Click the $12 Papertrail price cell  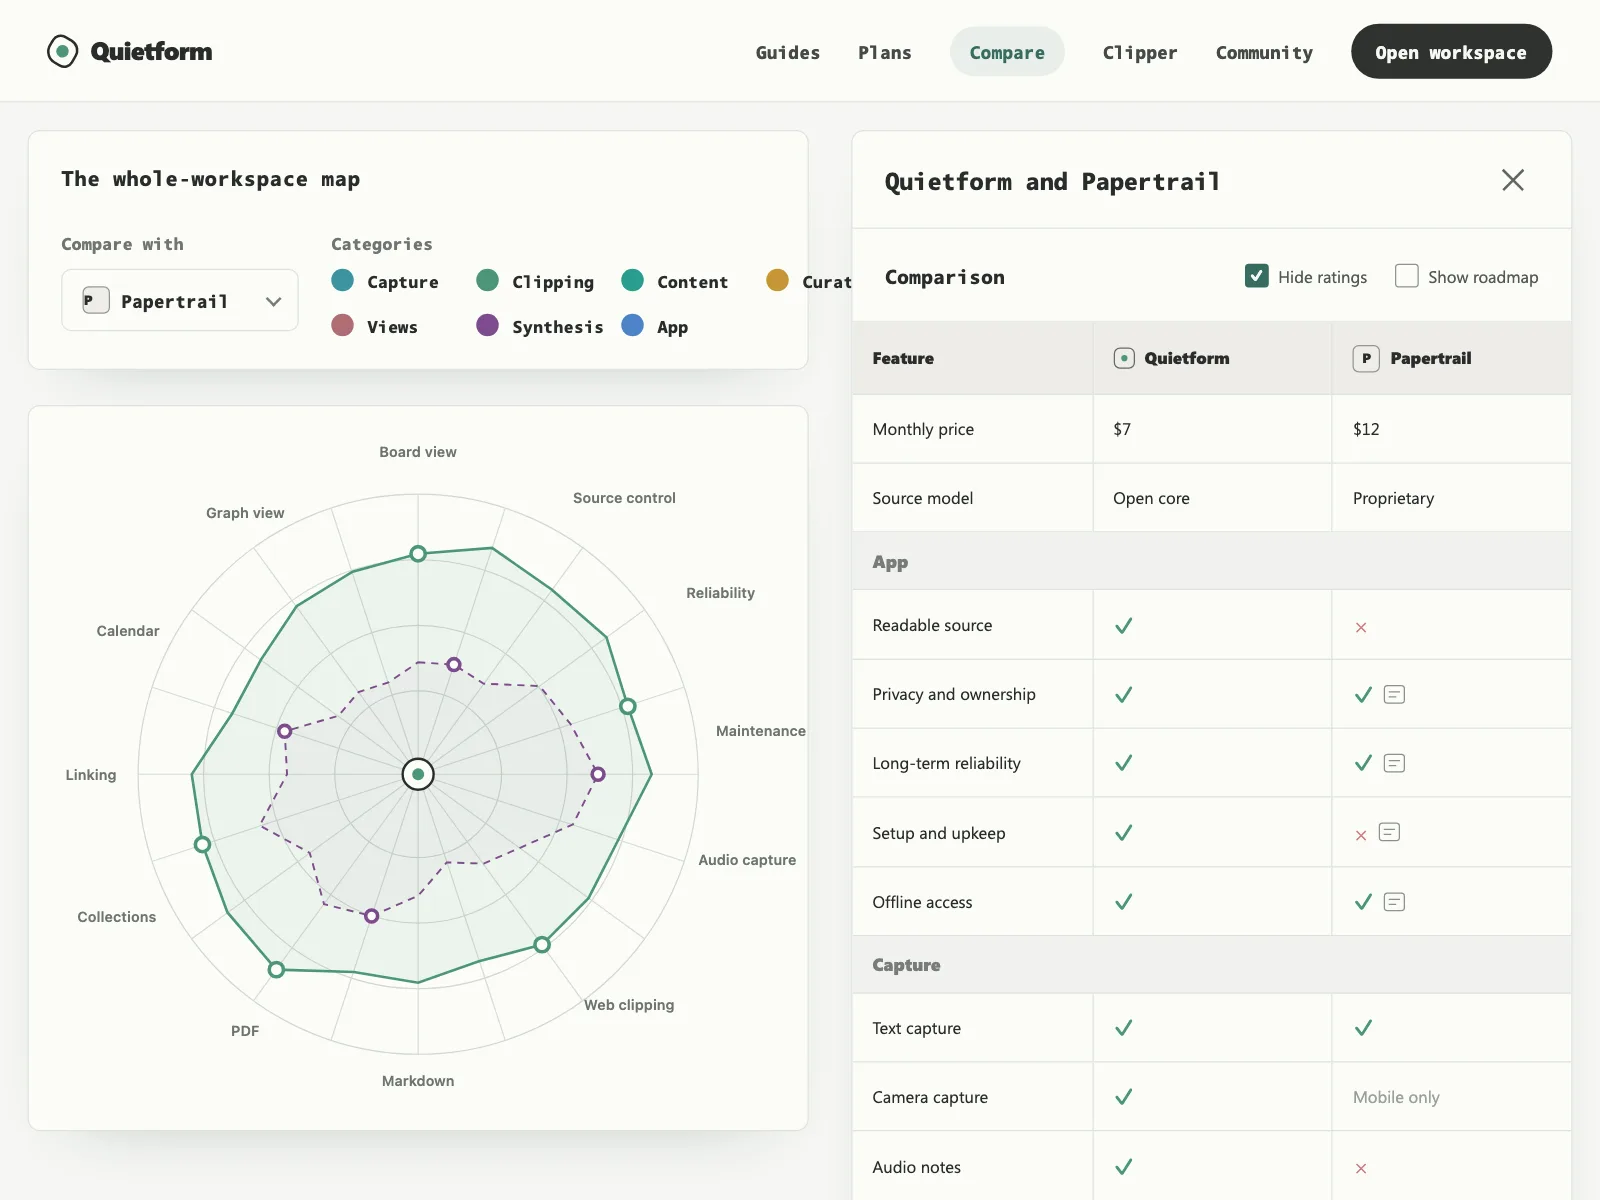(1451, 429)
